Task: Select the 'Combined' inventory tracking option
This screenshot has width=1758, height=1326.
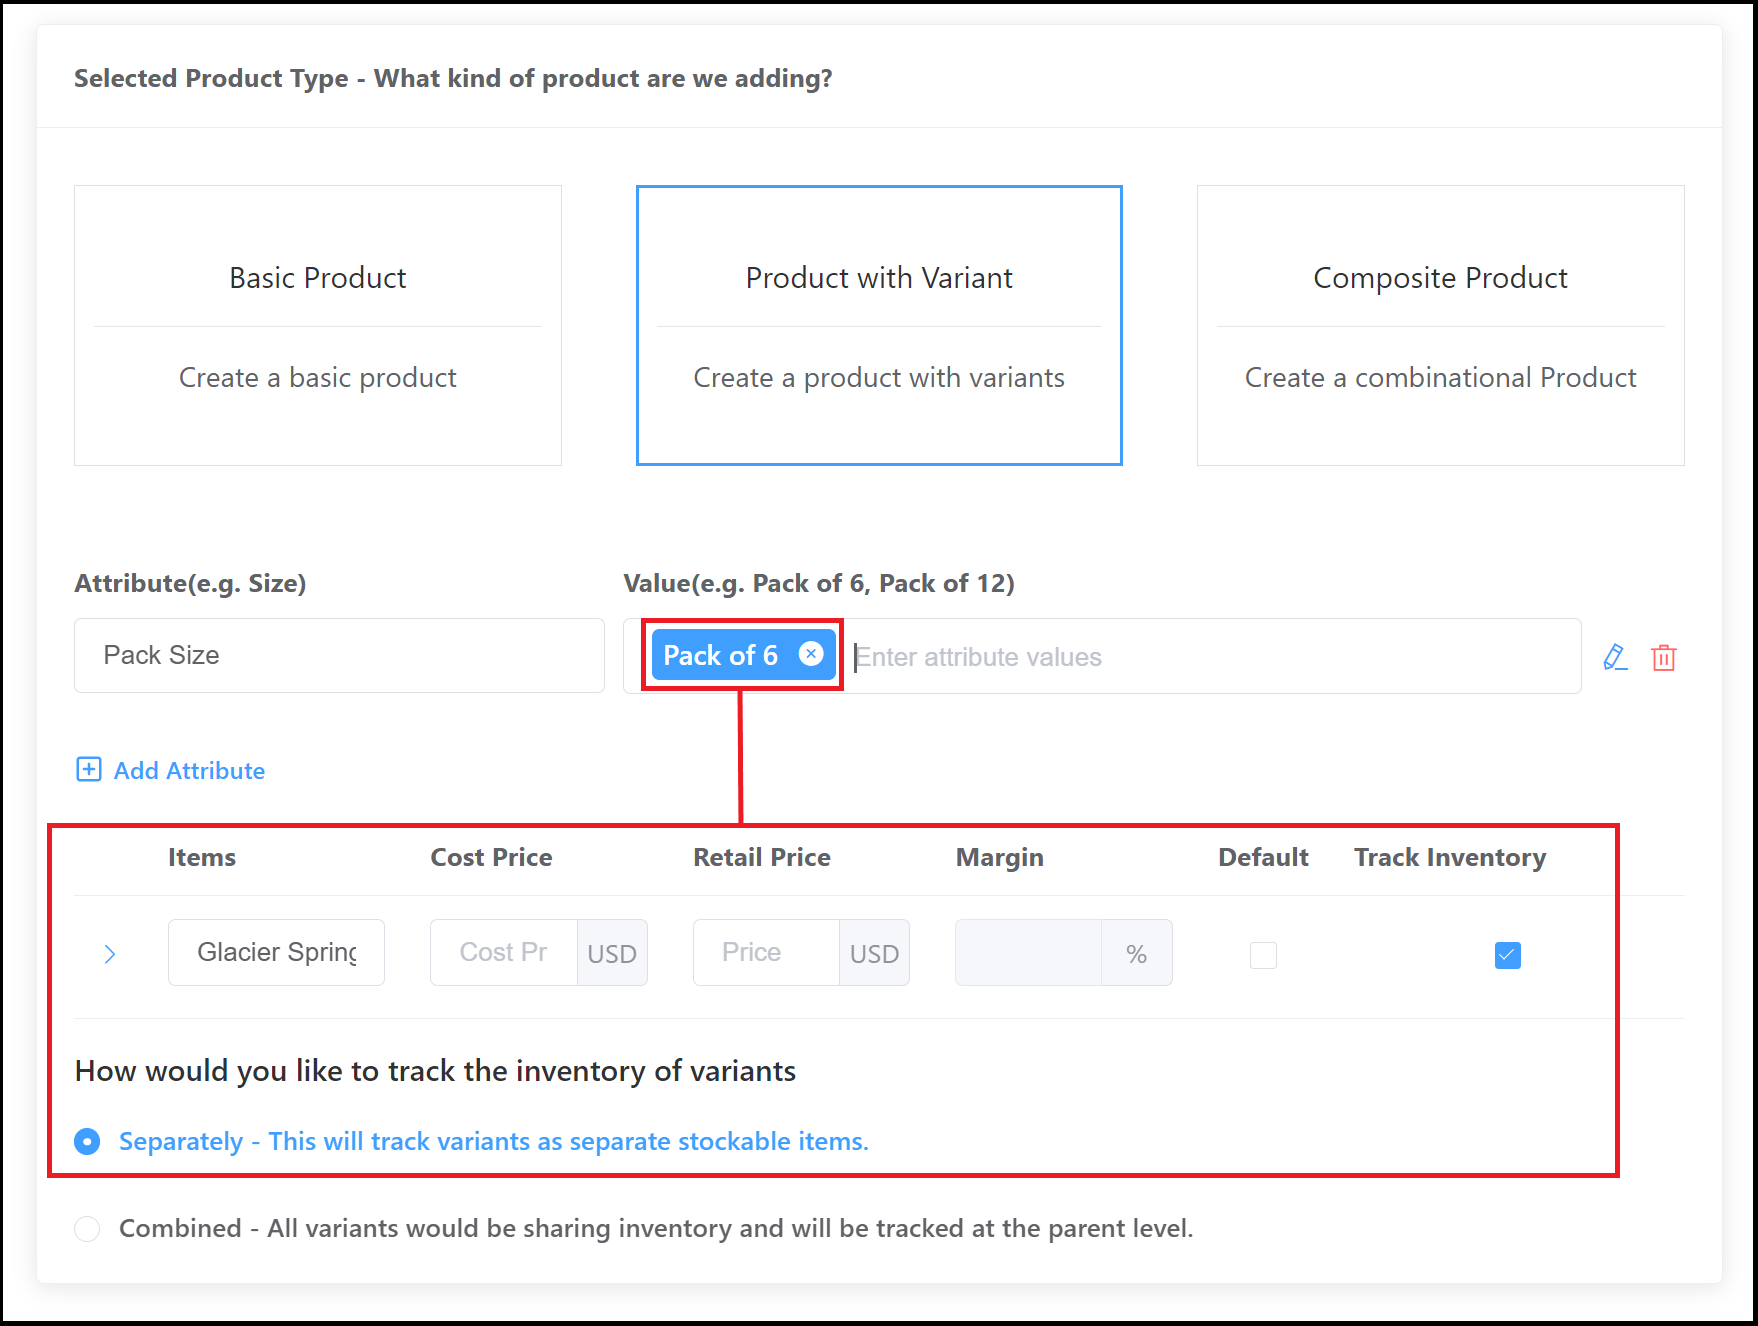Action: 88,1228
